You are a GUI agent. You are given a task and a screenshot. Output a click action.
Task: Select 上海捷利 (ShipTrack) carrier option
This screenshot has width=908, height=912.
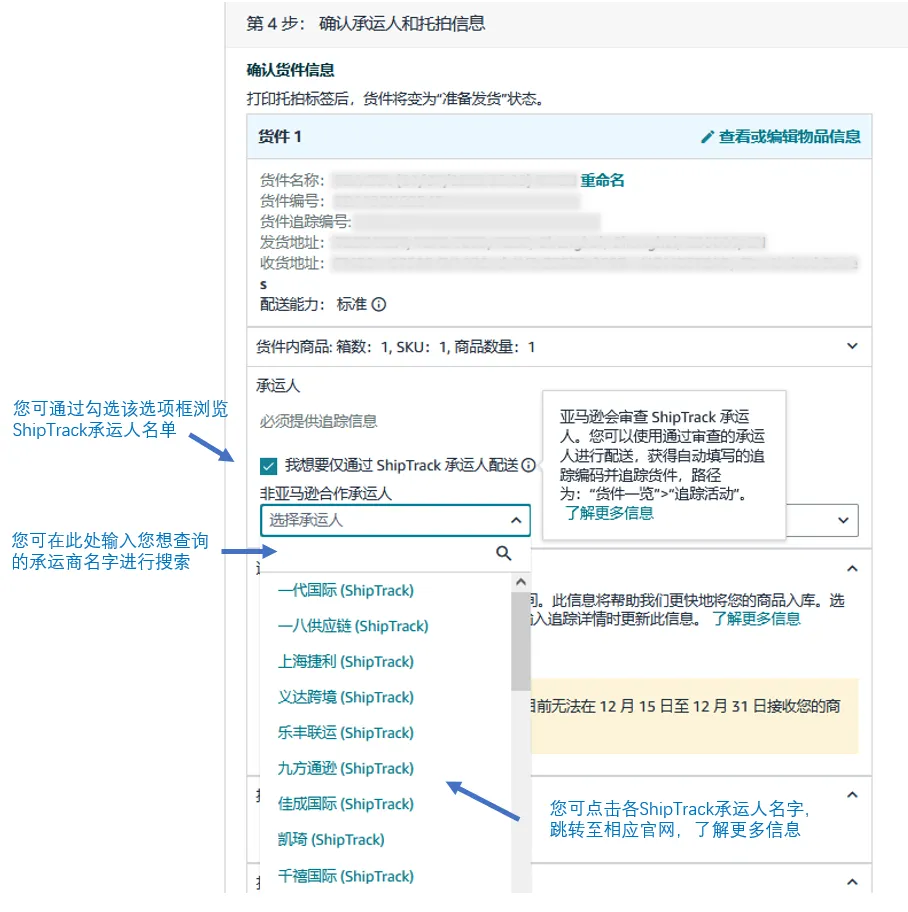pyautogui.click(x=345, y=661)
